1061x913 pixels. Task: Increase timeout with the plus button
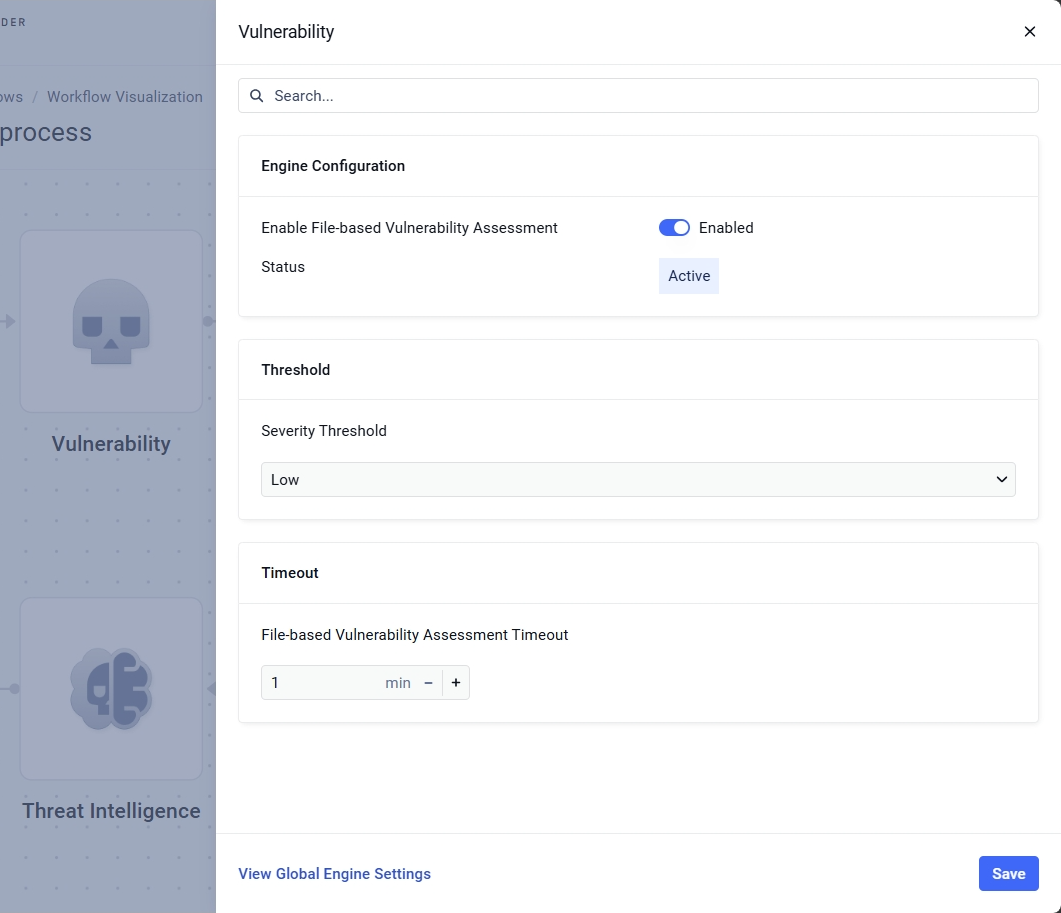click(456, 683)
